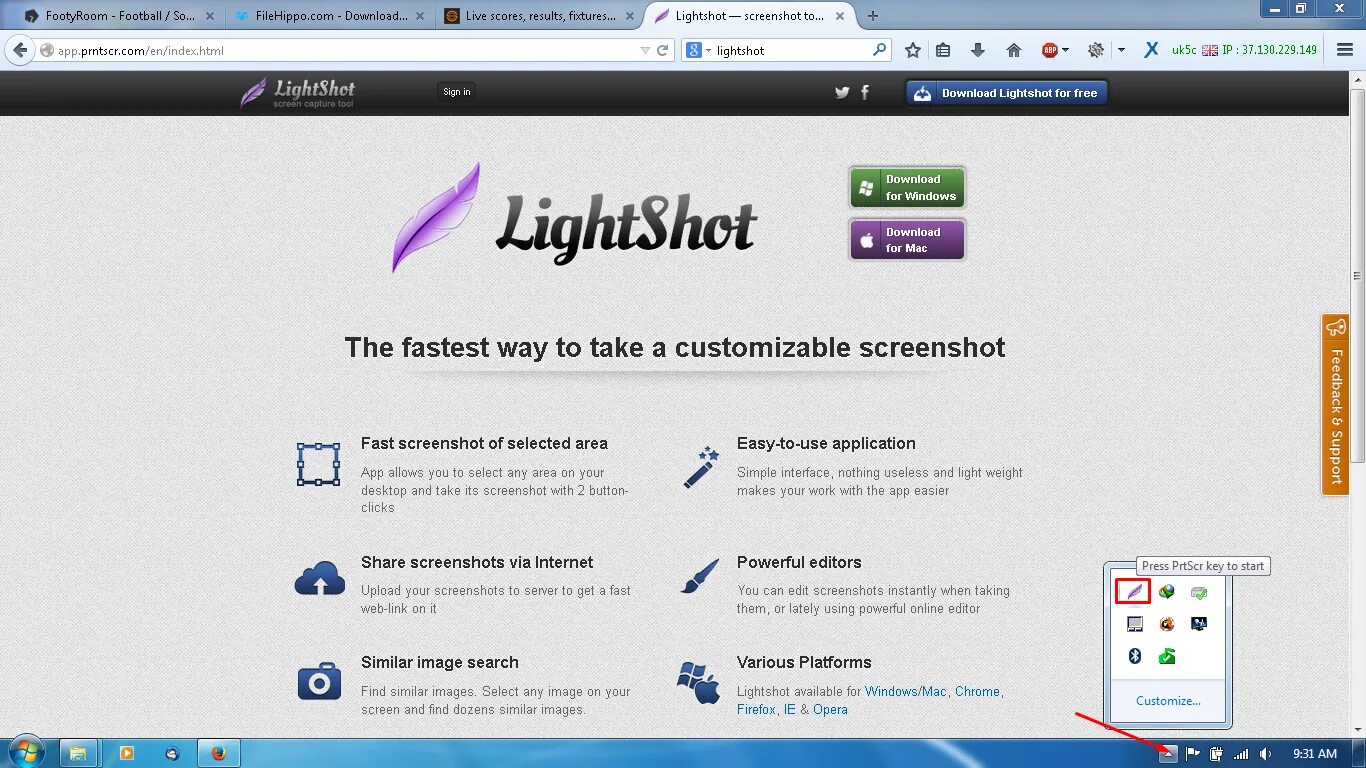Open the Opera platform link
1366x768 pixels.
point(830,709)
